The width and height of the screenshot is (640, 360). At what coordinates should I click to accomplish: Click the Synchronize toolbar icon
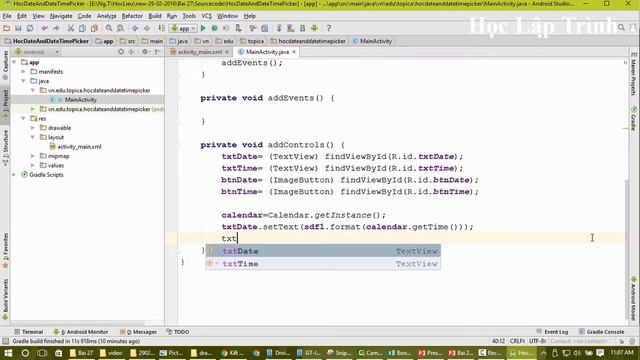pos(30,28)
